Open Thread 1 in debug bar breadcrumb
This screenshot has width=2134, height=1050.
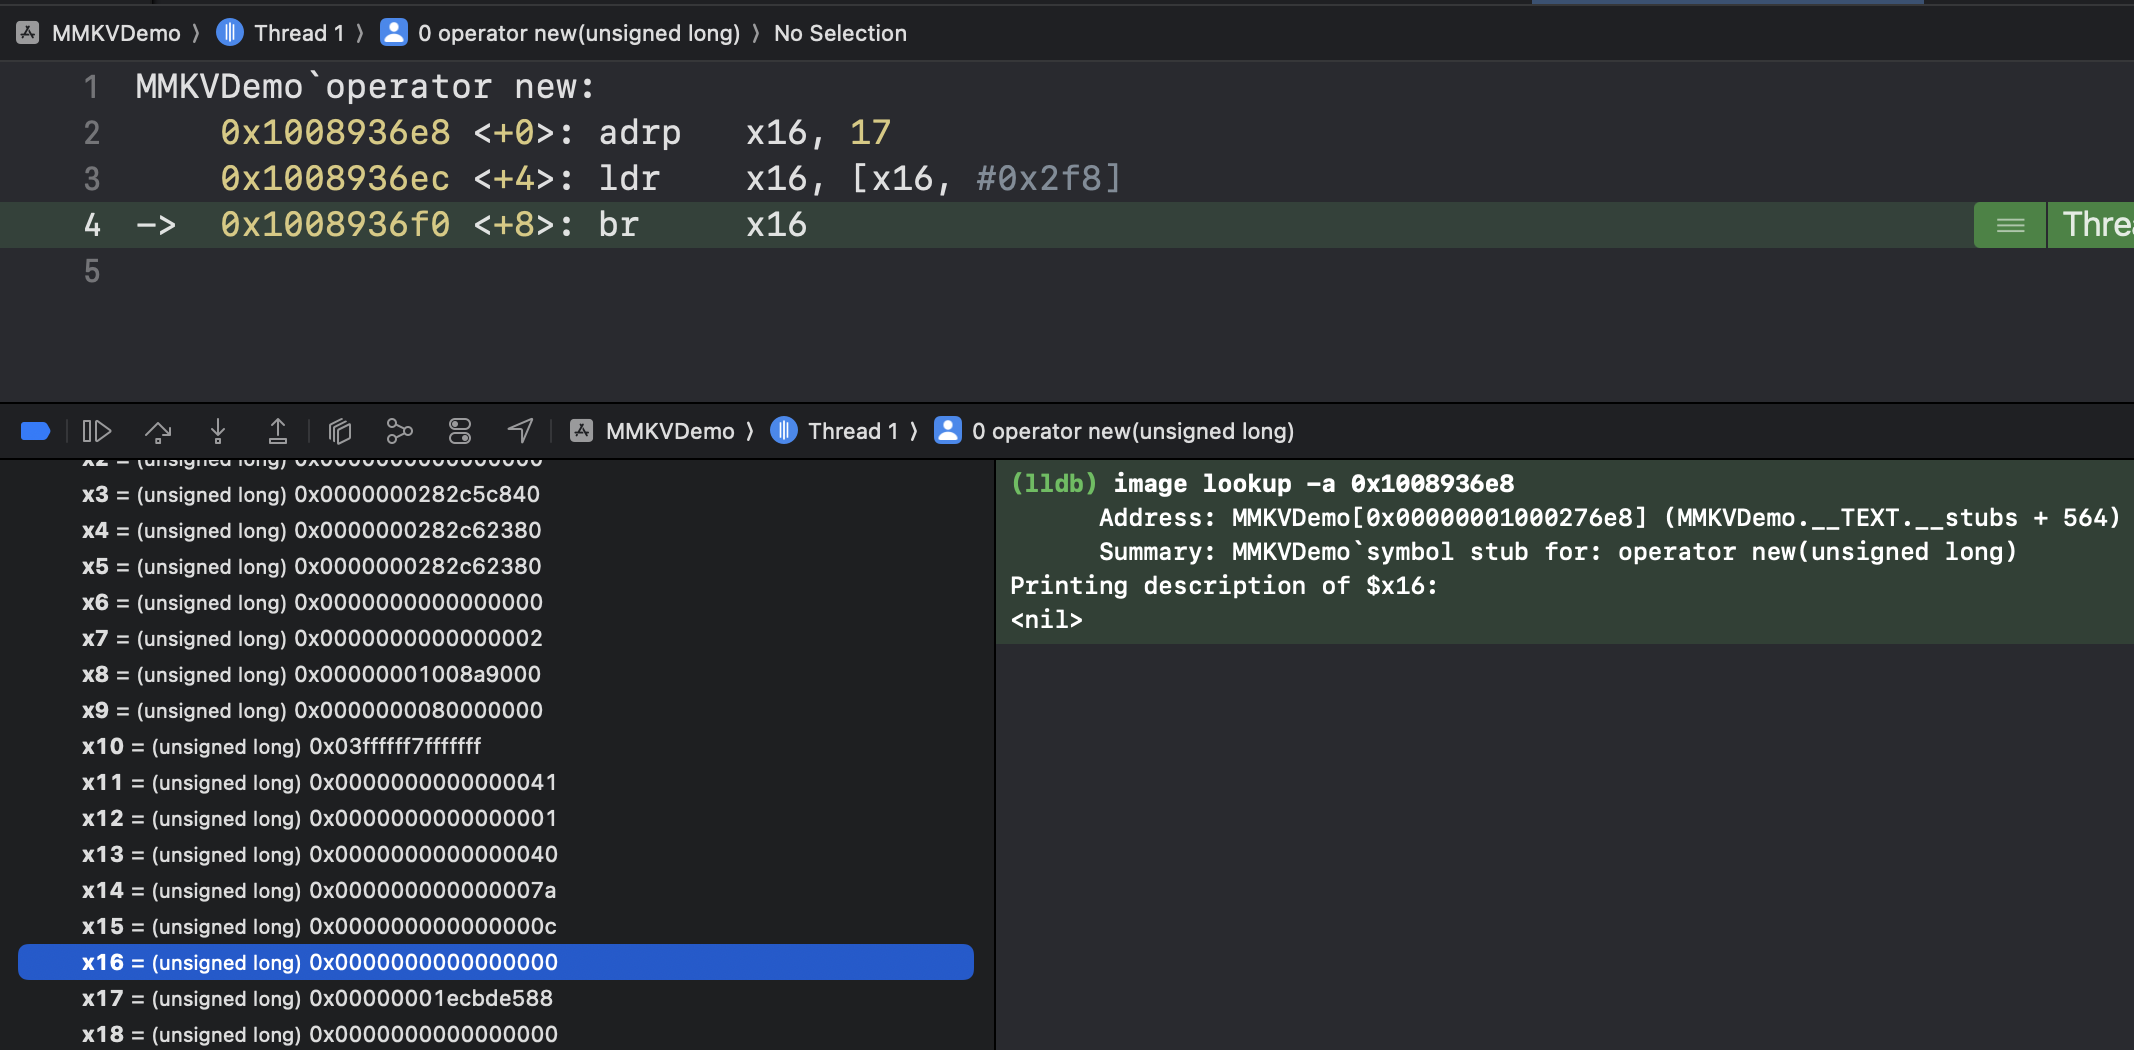852,431
